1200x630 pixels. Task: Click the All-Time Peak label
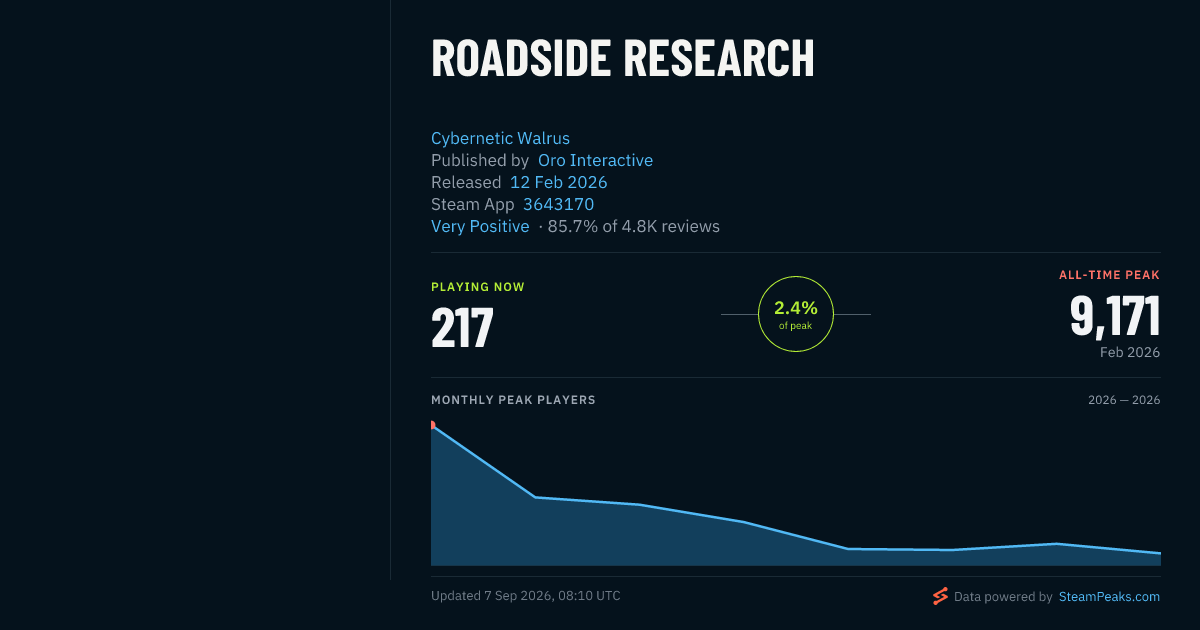point(1110,275)
